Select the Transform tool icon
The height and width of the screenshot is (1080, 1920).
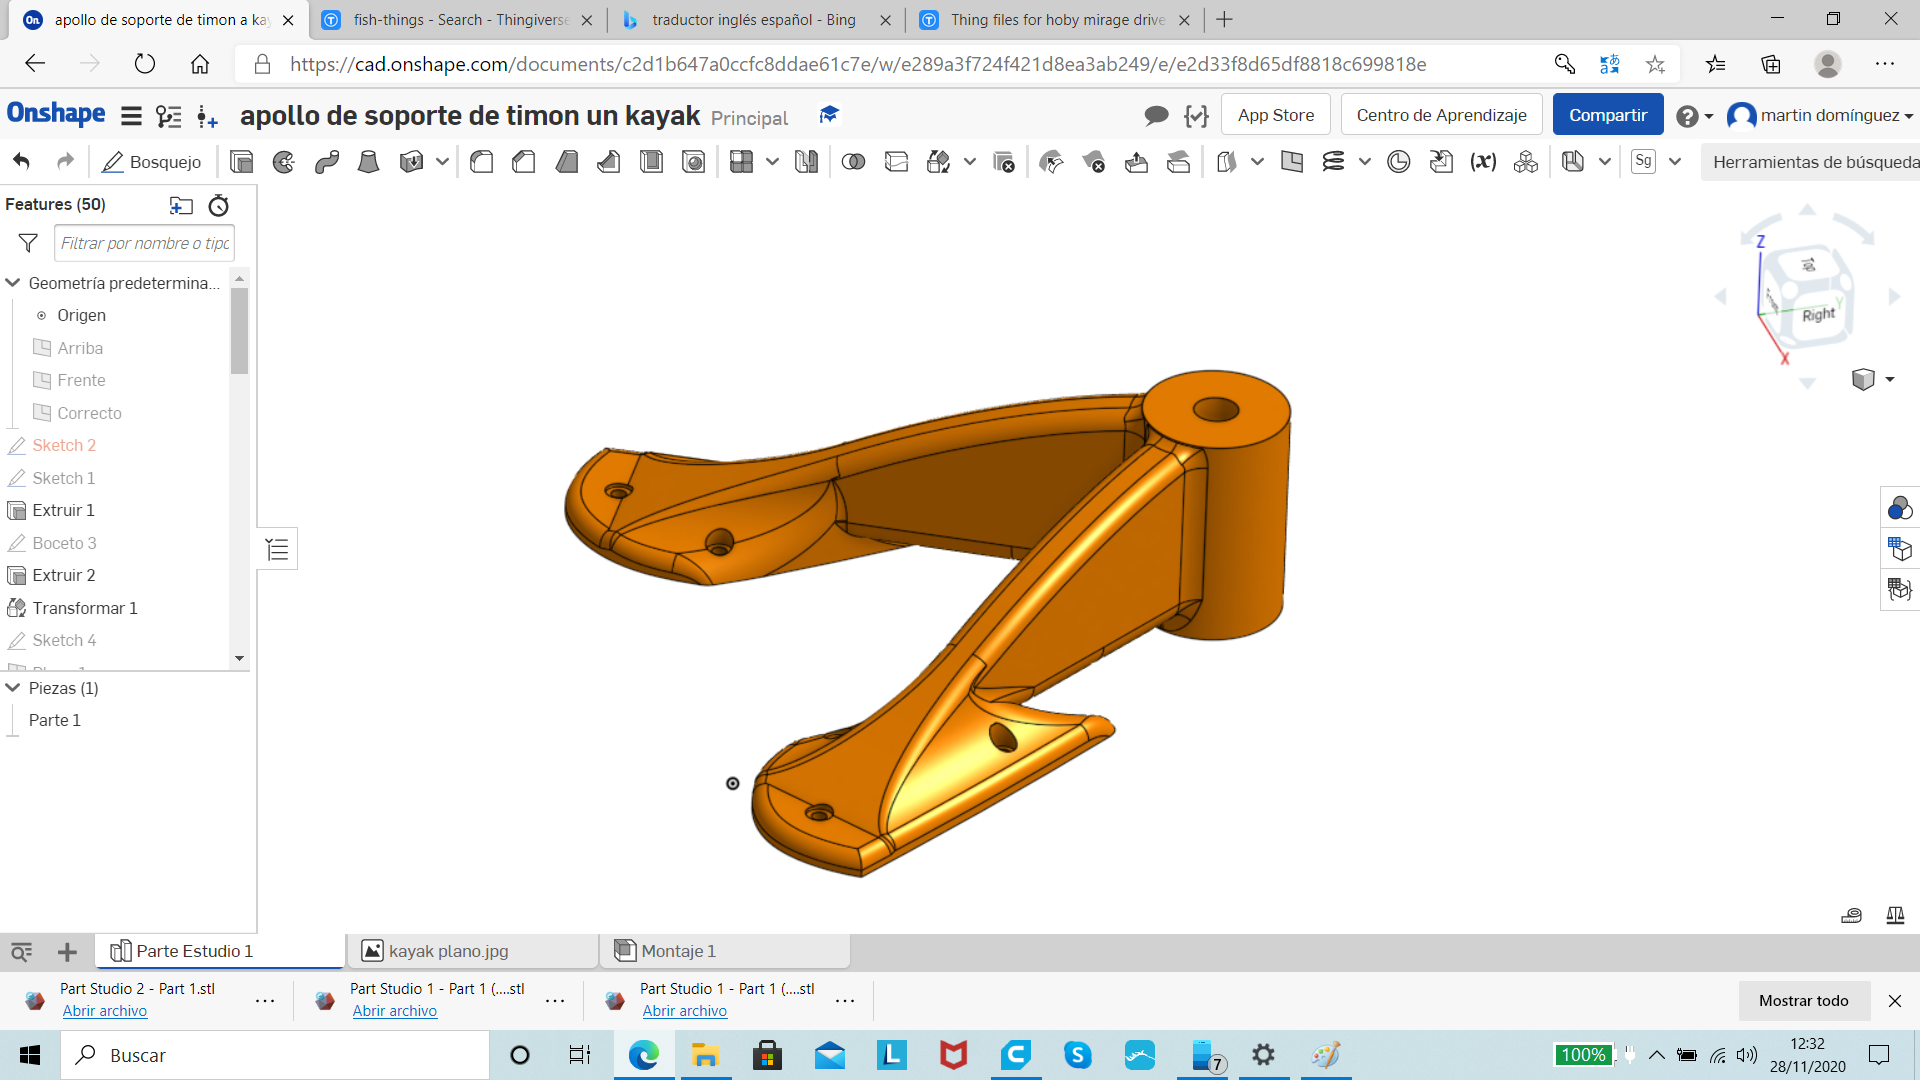(x=939, y=162)
